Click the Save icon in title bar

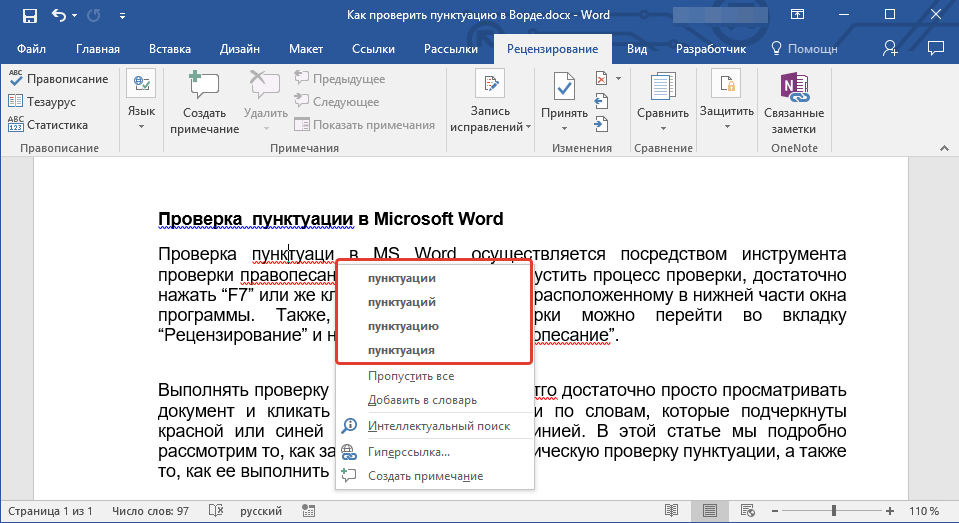coord(30,17)
